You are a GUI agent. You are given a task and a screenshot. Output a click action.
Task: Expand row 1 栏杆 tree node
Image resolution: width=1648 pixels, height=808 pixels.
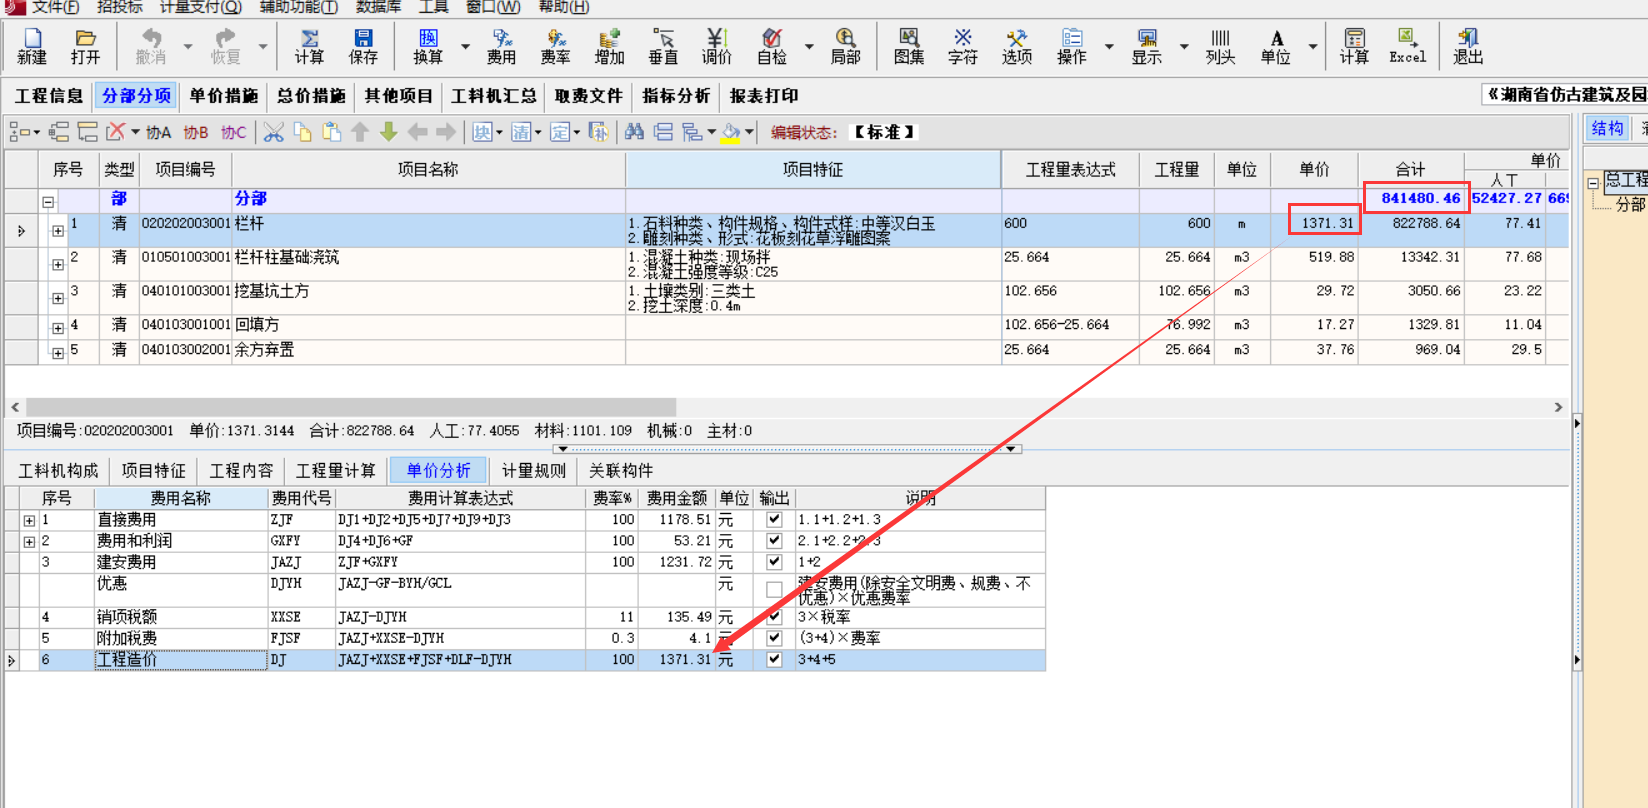(58, 231)
